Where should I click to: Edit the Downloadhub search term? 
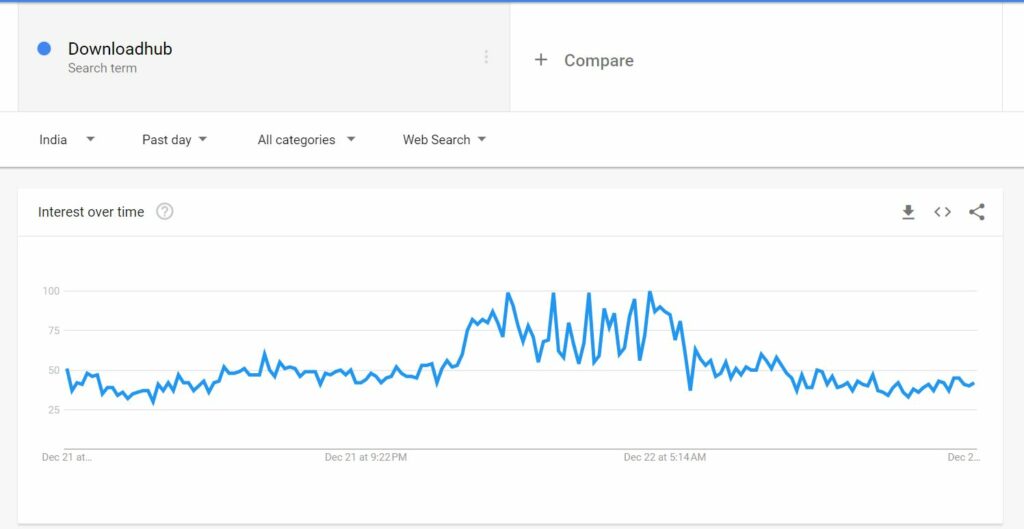pyautogui.click(x=120, y=49)
